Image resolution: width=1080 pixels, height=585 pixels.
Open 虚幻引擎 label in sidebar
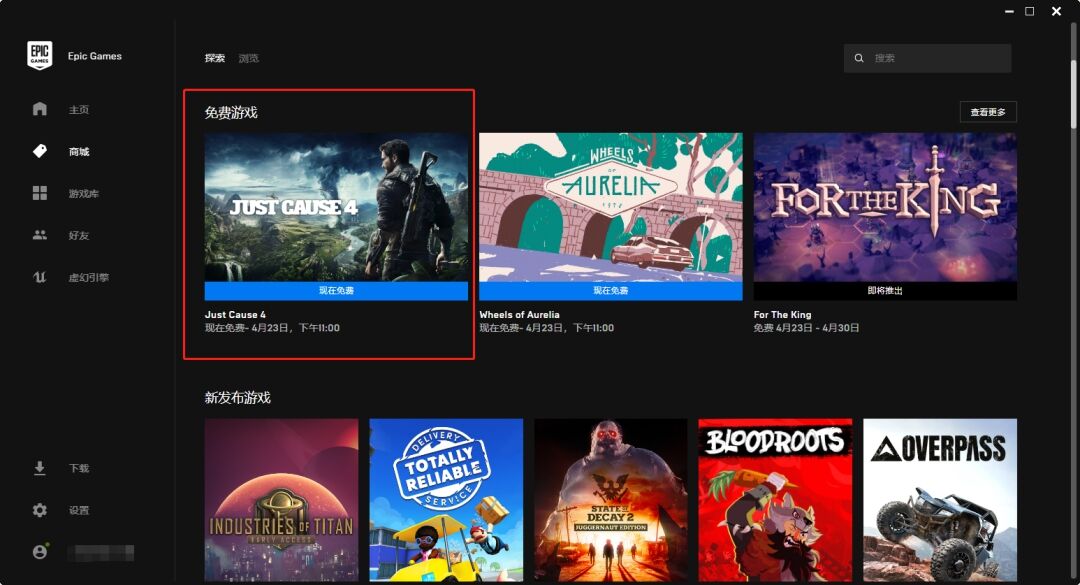click(x=88, y=278)
